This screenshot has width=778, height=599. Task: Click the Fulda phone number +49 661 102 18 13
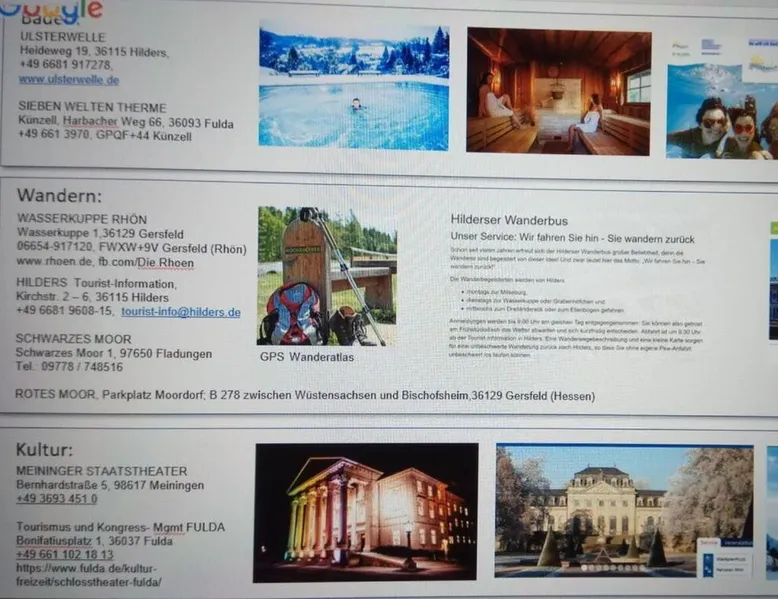coord(65,554)
